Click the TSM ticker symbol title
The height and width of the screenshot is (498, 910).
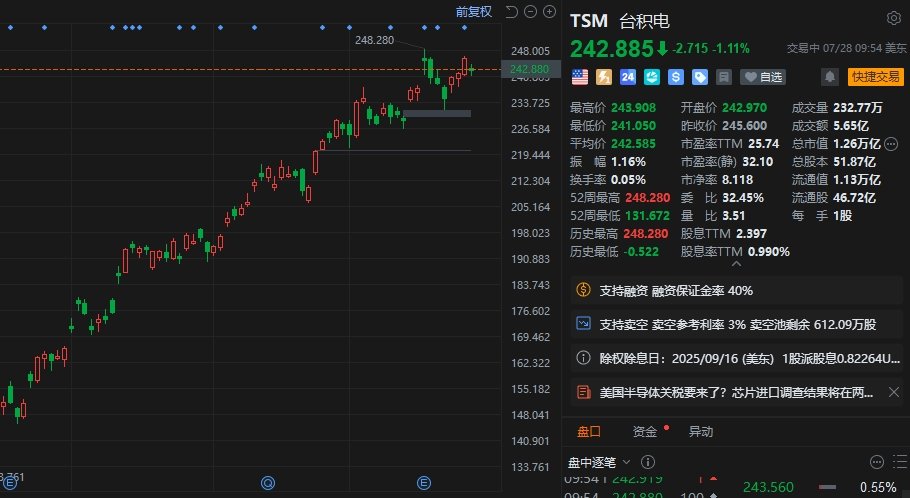click(588, 21)
